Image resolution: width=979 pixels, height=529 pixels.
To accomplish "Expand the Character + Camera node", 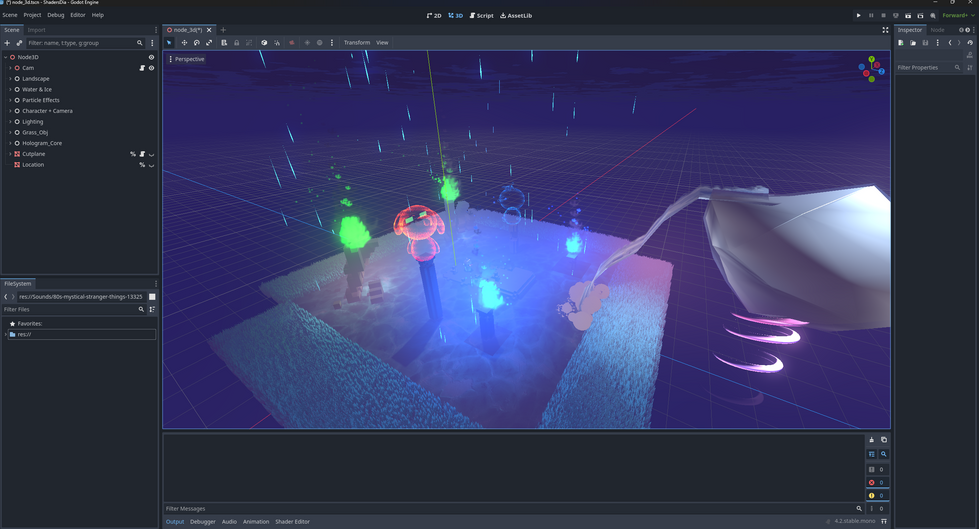I will (x=10, y=111).
